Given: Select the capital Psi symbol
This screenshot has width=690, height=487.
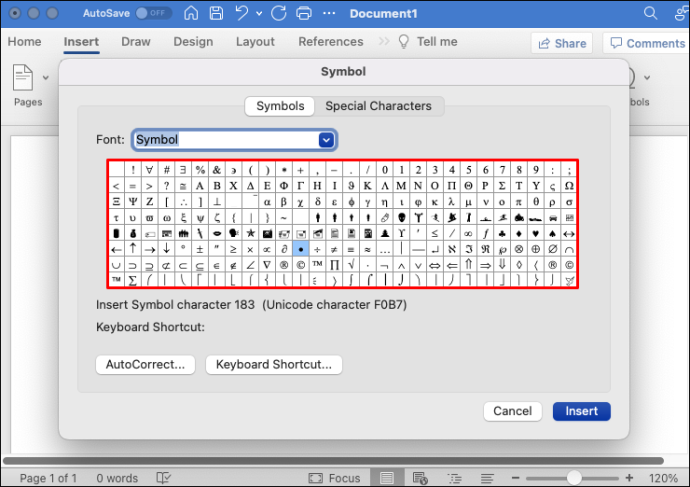Looking at the screenshot, I should [133, 201].
